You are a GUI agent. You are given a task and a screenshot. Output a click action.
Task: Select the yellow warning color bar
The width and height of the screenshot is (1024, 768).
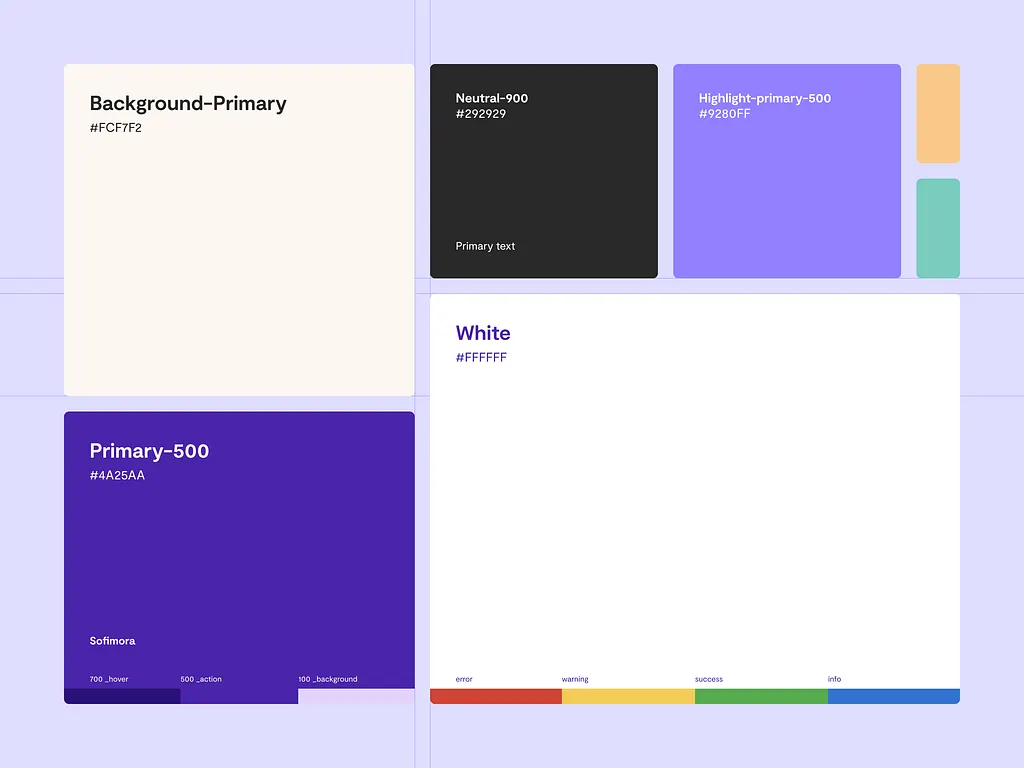coord(628,696)
